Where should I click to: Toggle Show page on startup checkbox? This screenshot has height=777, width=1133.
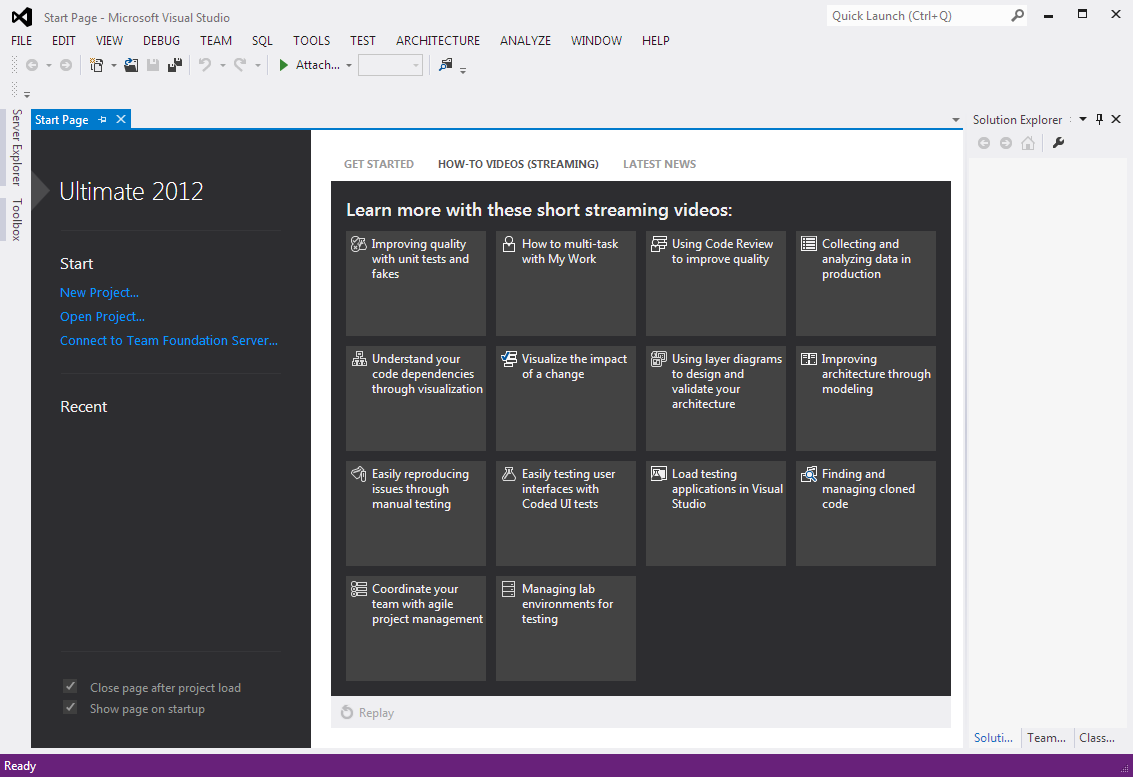click(x=70, y=708)
